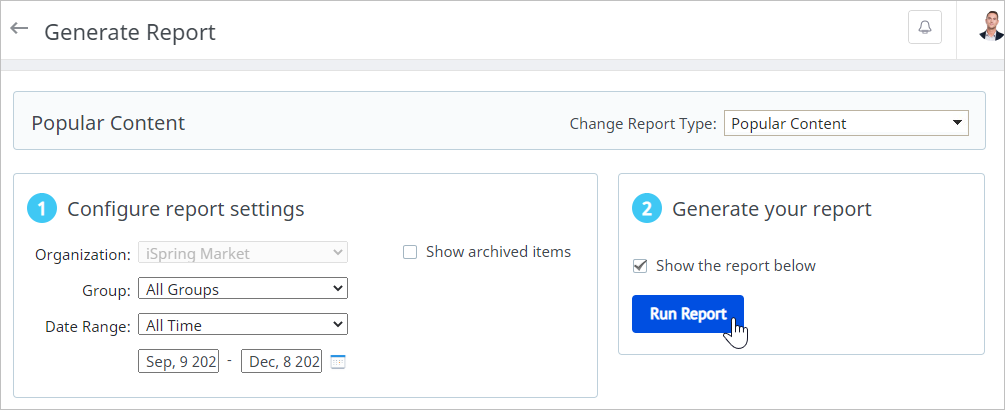Click the Group: label
The image size is (1005, 410).
[106, 290]
